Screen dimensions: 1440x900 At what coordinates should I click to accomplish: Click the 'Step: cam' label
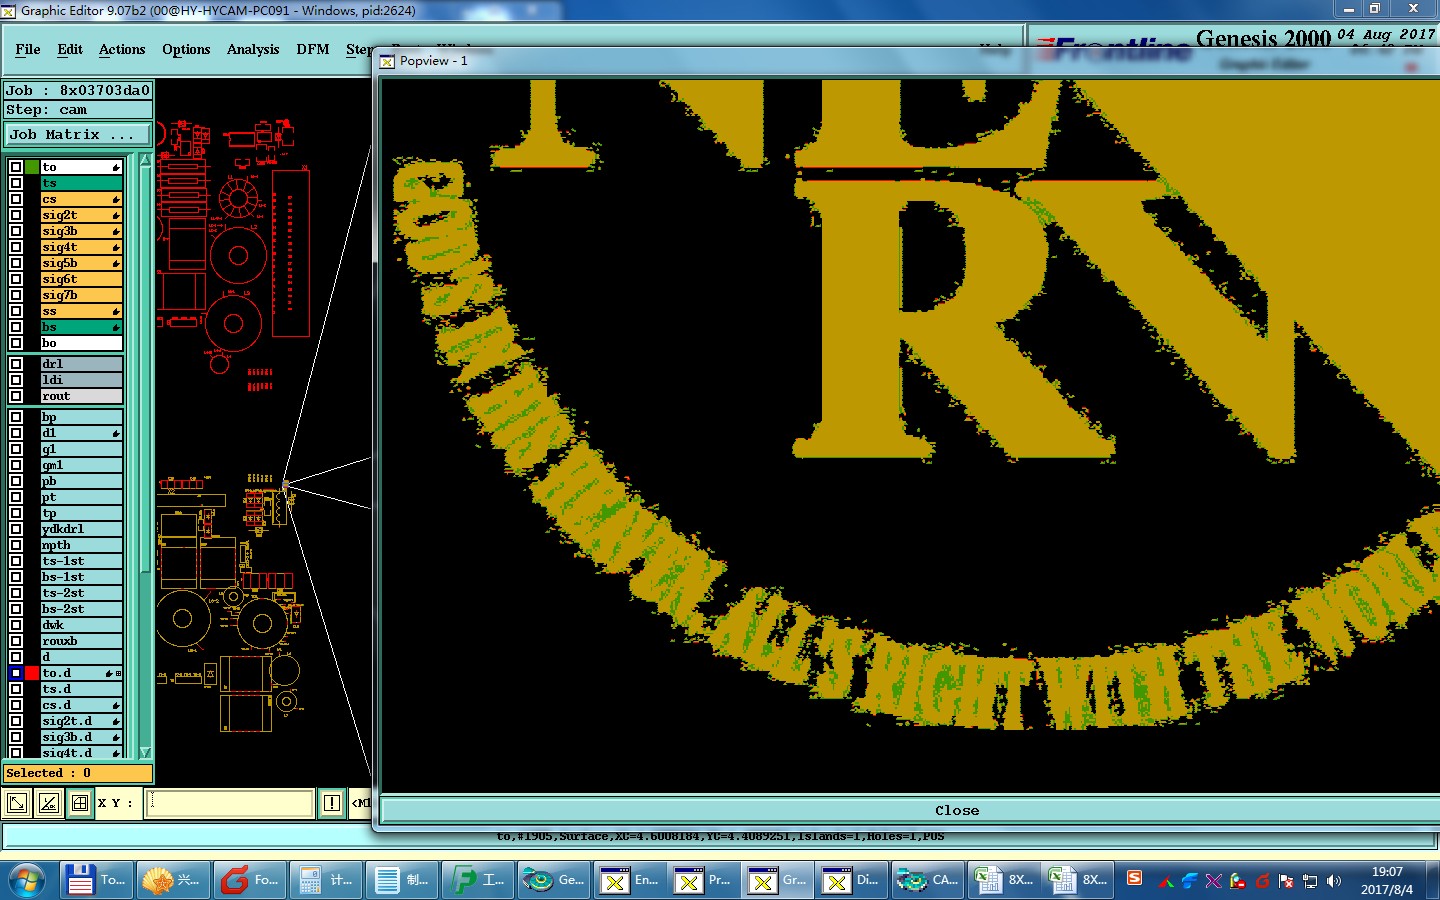pyautogui.click(x=78, y=110)
